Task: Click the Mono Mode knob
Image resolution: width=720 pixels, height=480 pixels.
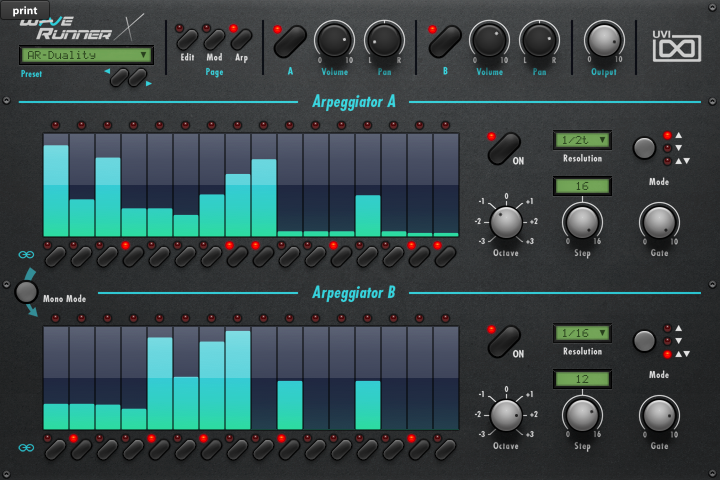Action: point(26,292)
